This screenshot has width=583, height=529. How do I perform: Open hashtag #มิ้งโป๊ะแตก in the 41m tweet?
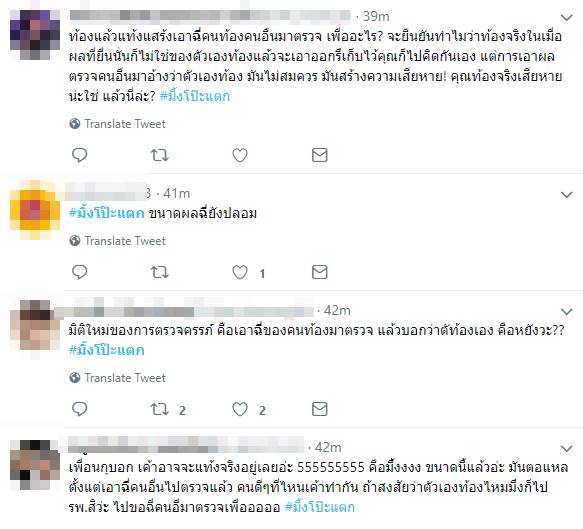pos(107,213)
